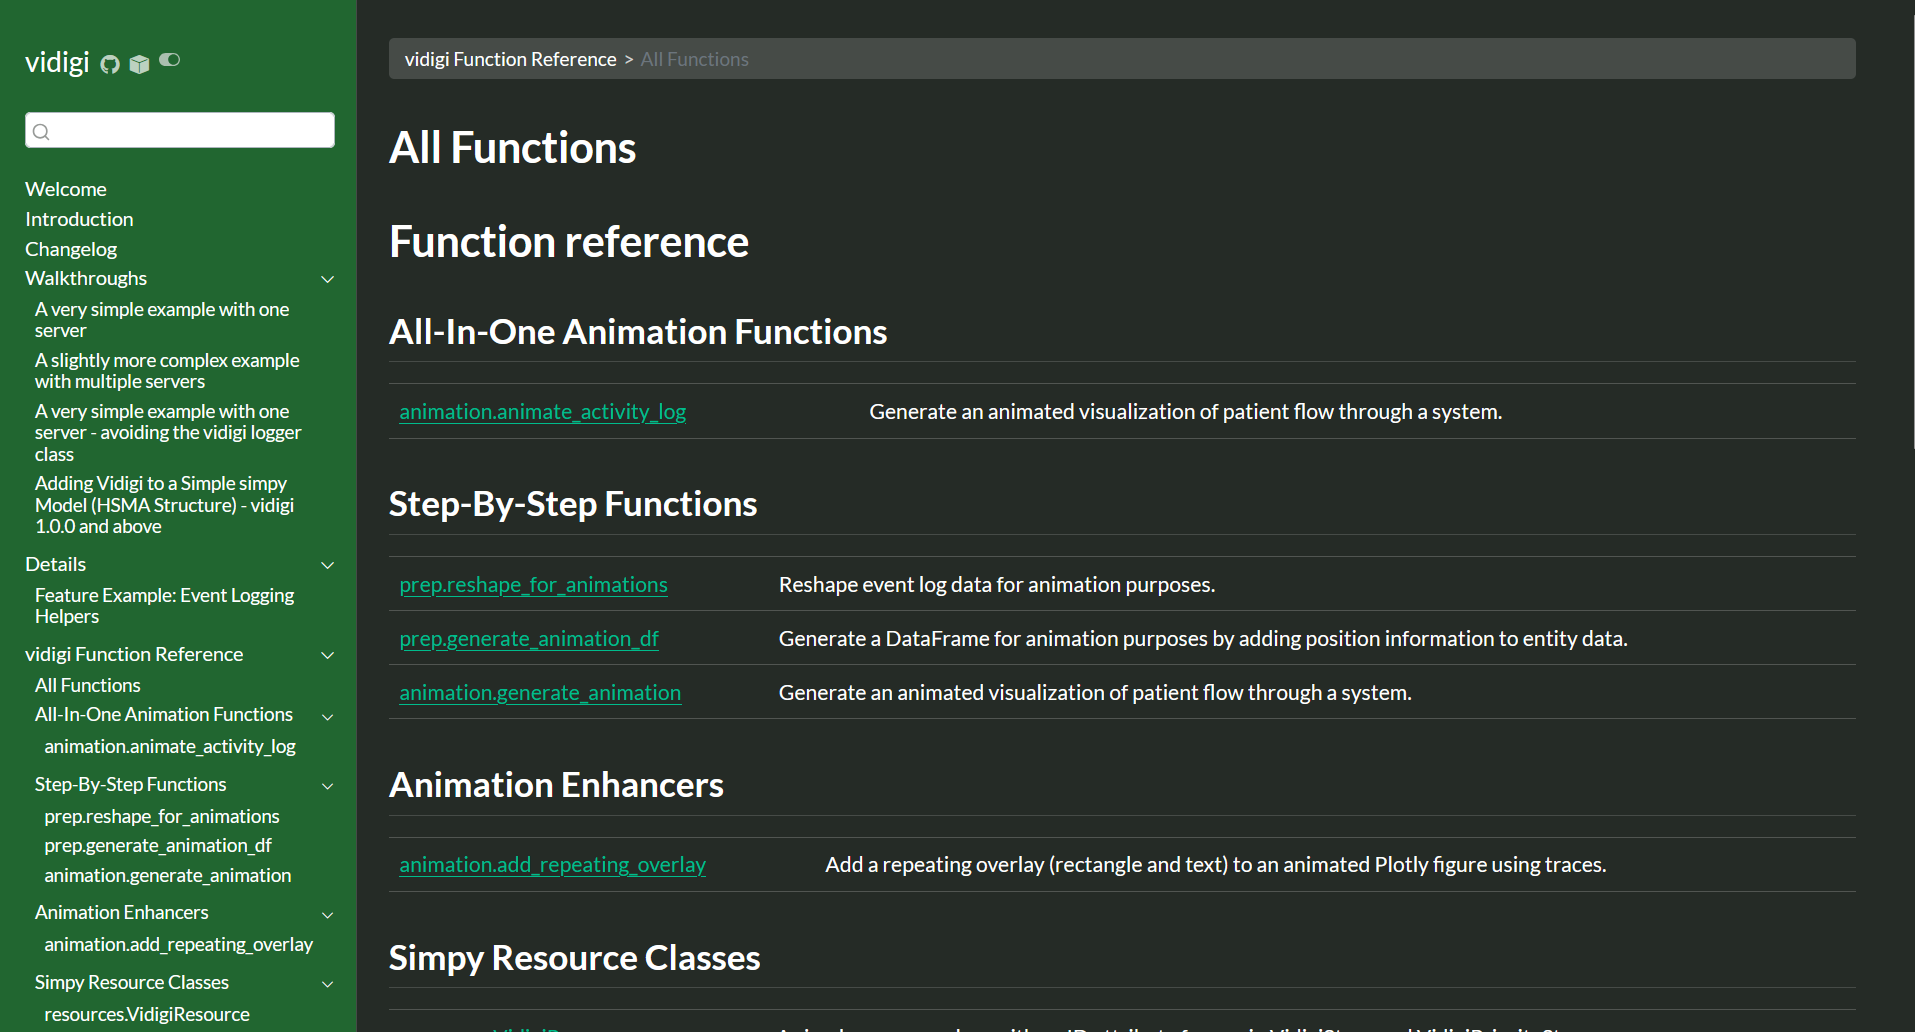Screen dimensions: 1915x1032
Task: Collapse the Animation Enhancers chevron
Action: click(327, 913)
